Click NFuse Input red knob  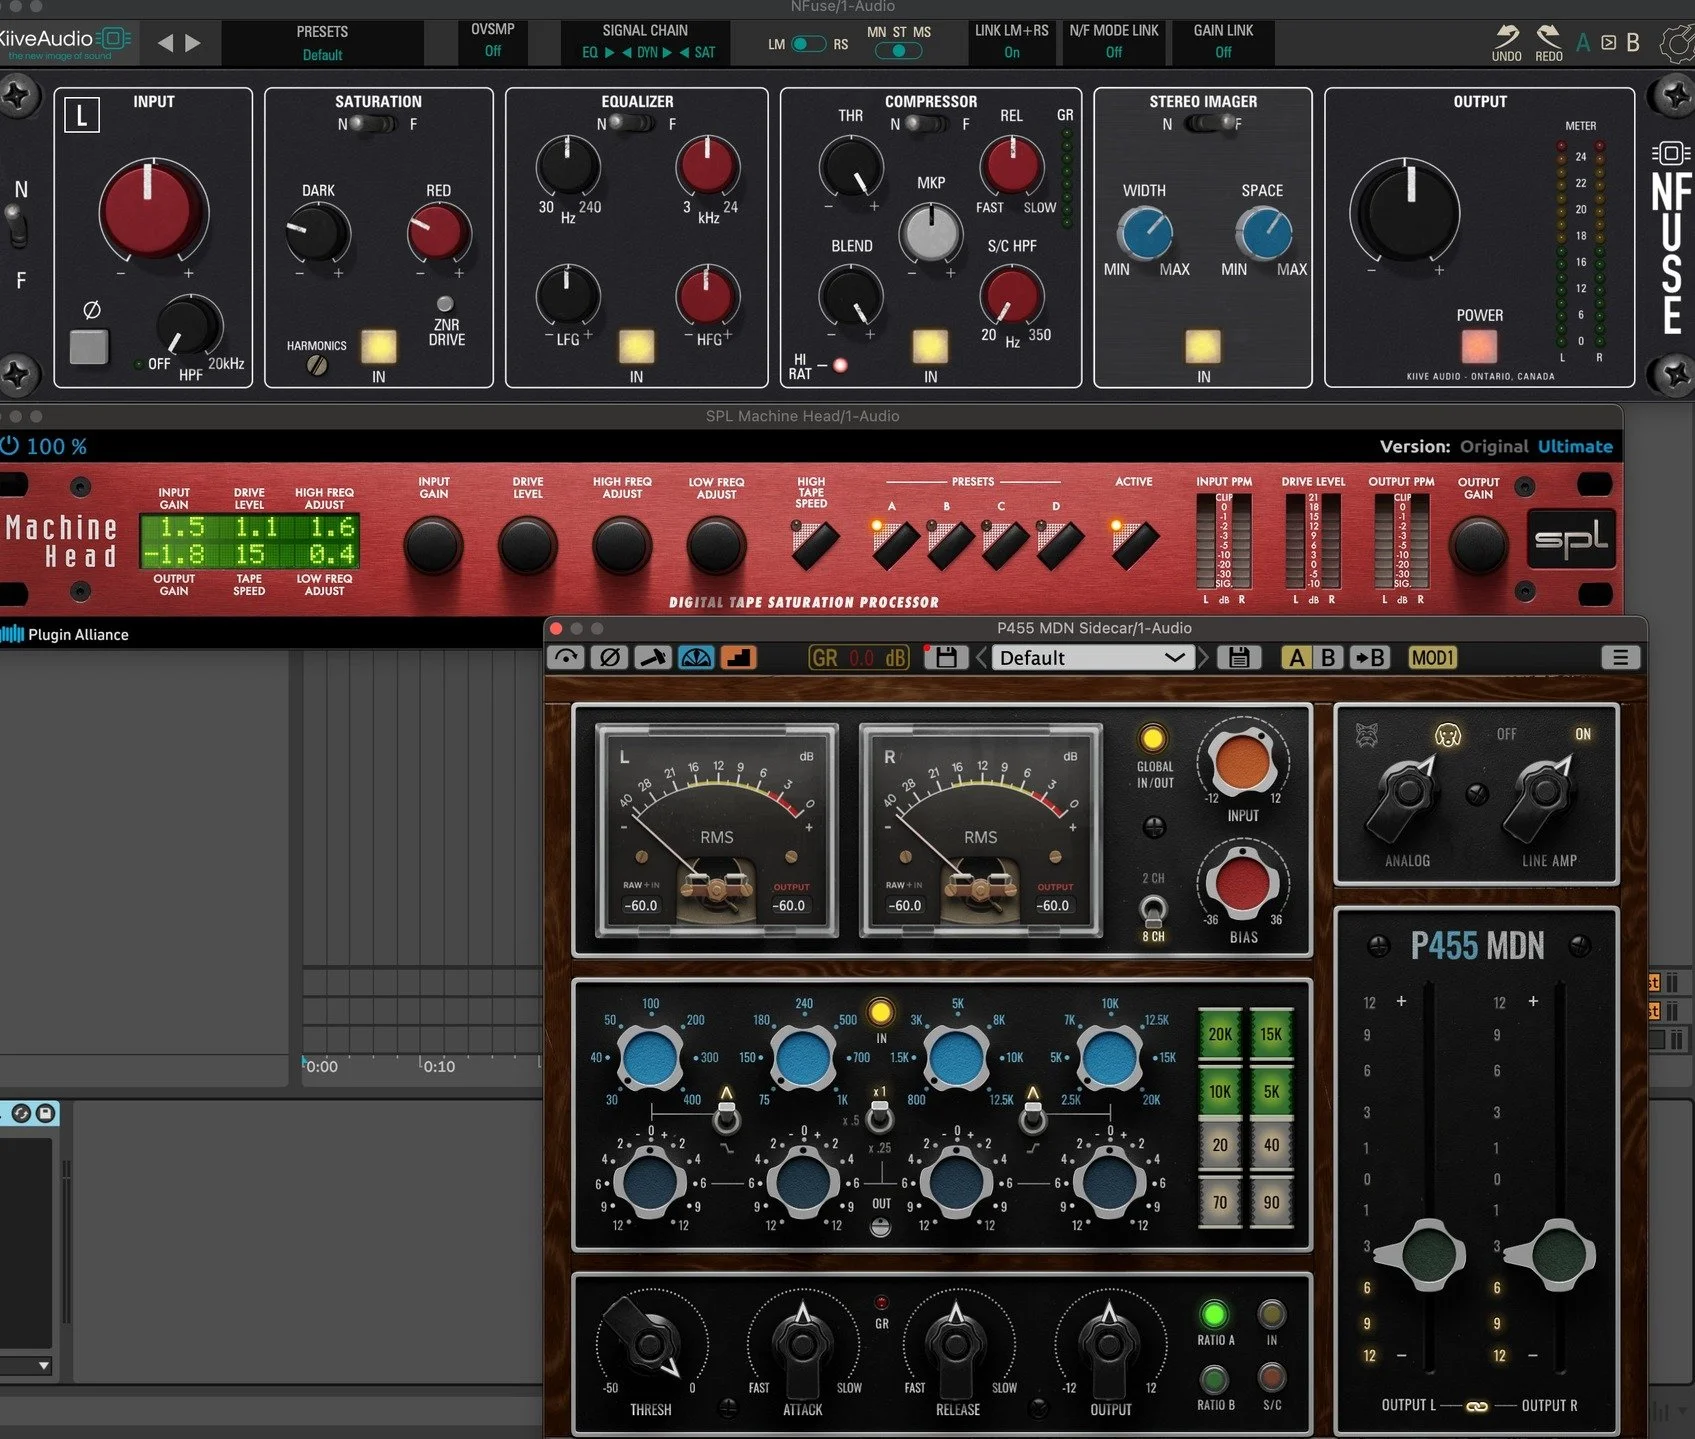(153, 212)
